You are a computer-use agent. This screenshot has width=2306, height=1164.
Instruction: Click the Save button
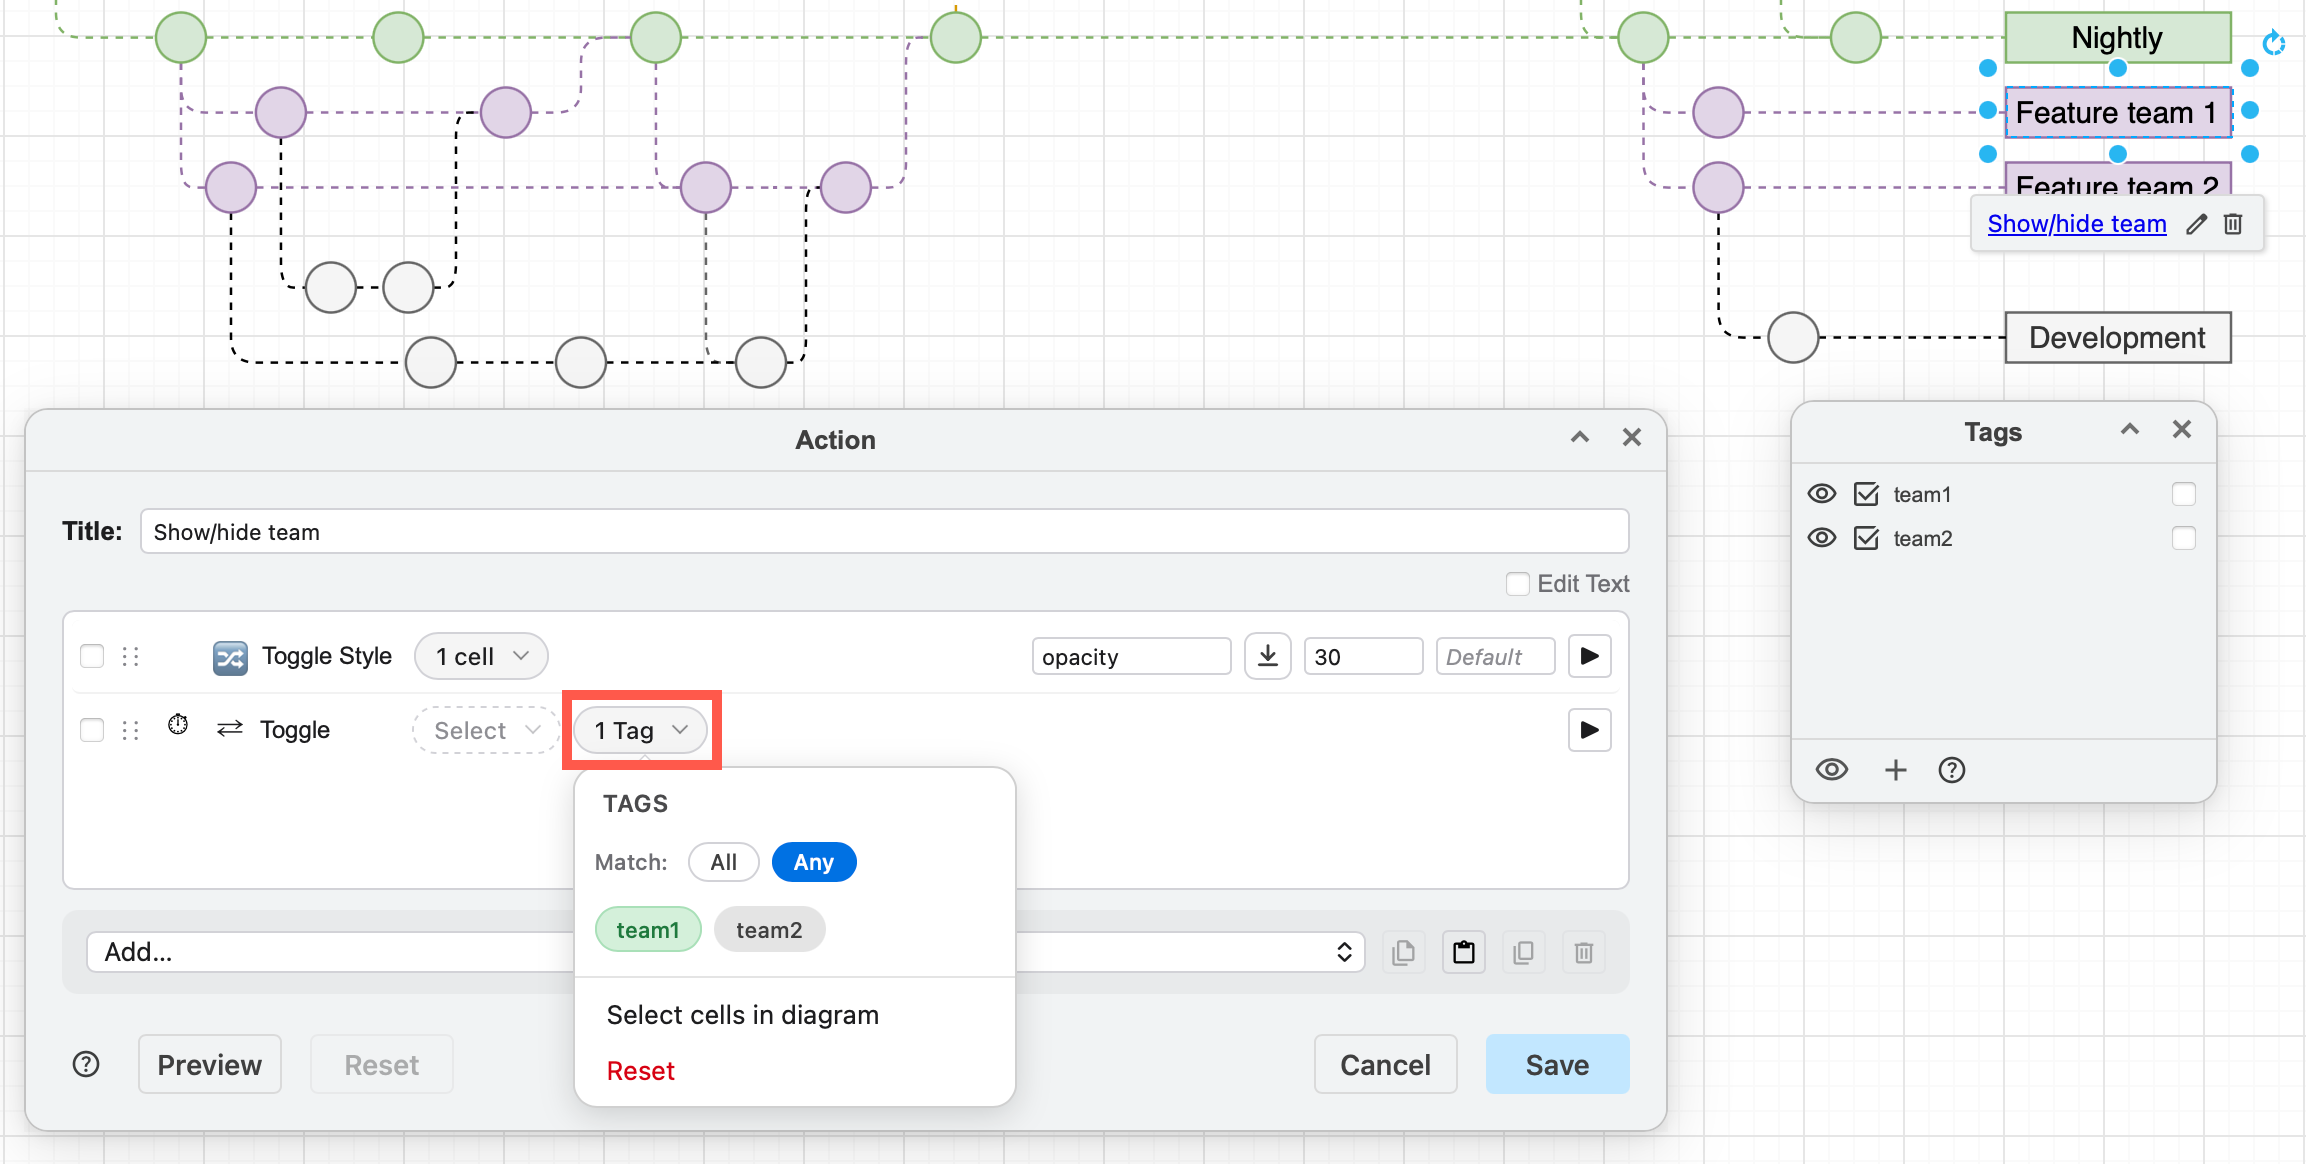point(1557,1065)
